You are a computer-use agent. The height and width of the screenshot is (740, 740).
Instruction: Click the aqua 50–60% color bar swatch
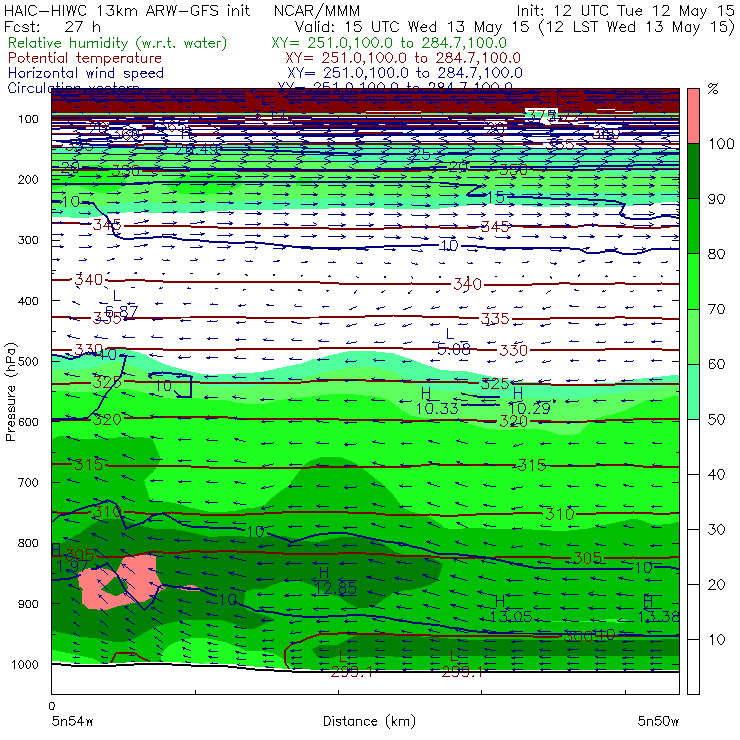click(693, 391)
